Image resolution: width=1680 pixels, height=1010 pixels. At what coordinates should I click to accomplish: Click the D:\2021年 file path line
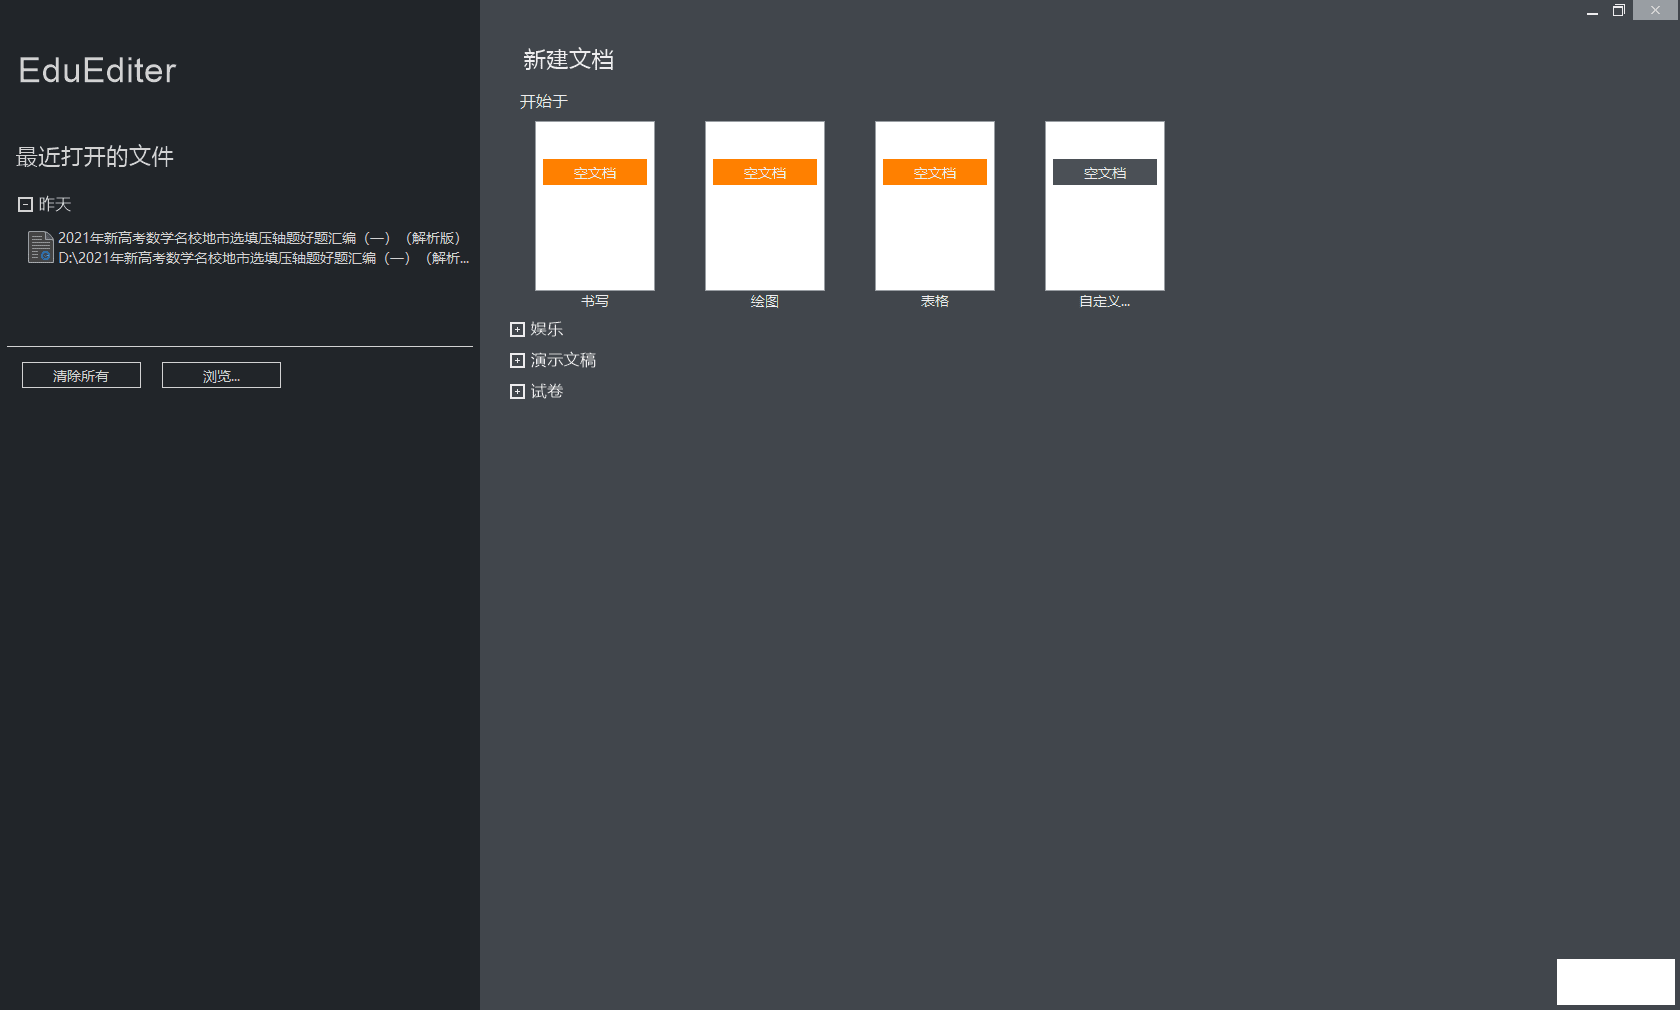262,258
